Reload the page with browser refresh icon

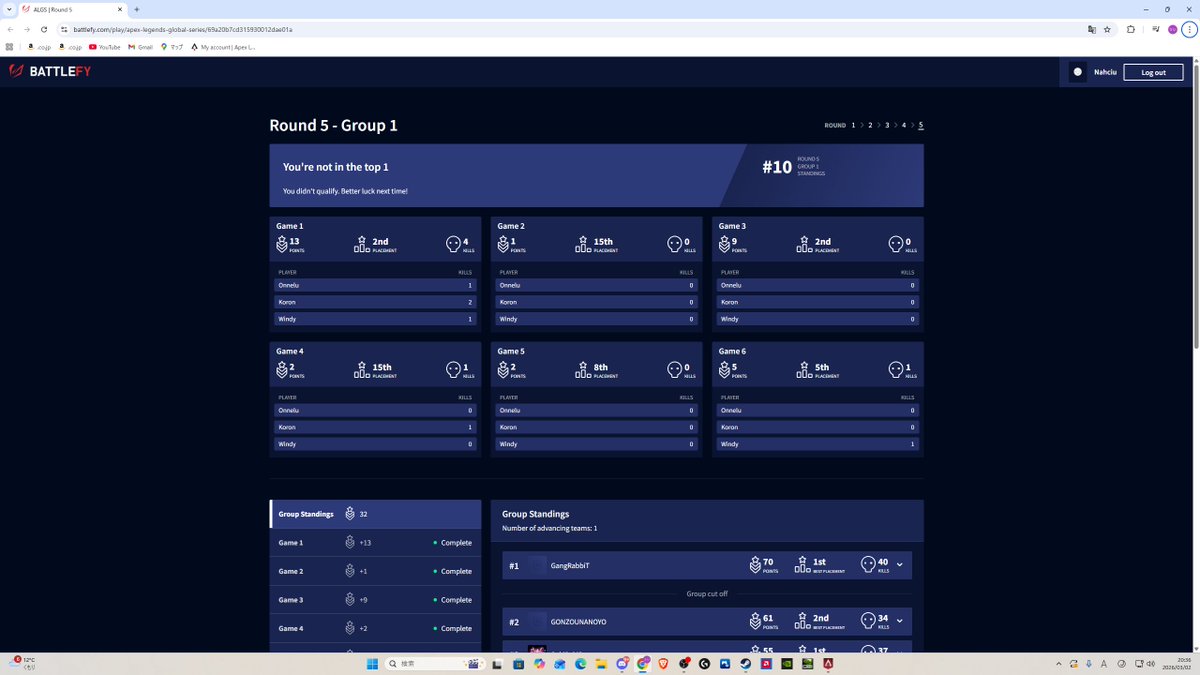[x=44, y=29]
